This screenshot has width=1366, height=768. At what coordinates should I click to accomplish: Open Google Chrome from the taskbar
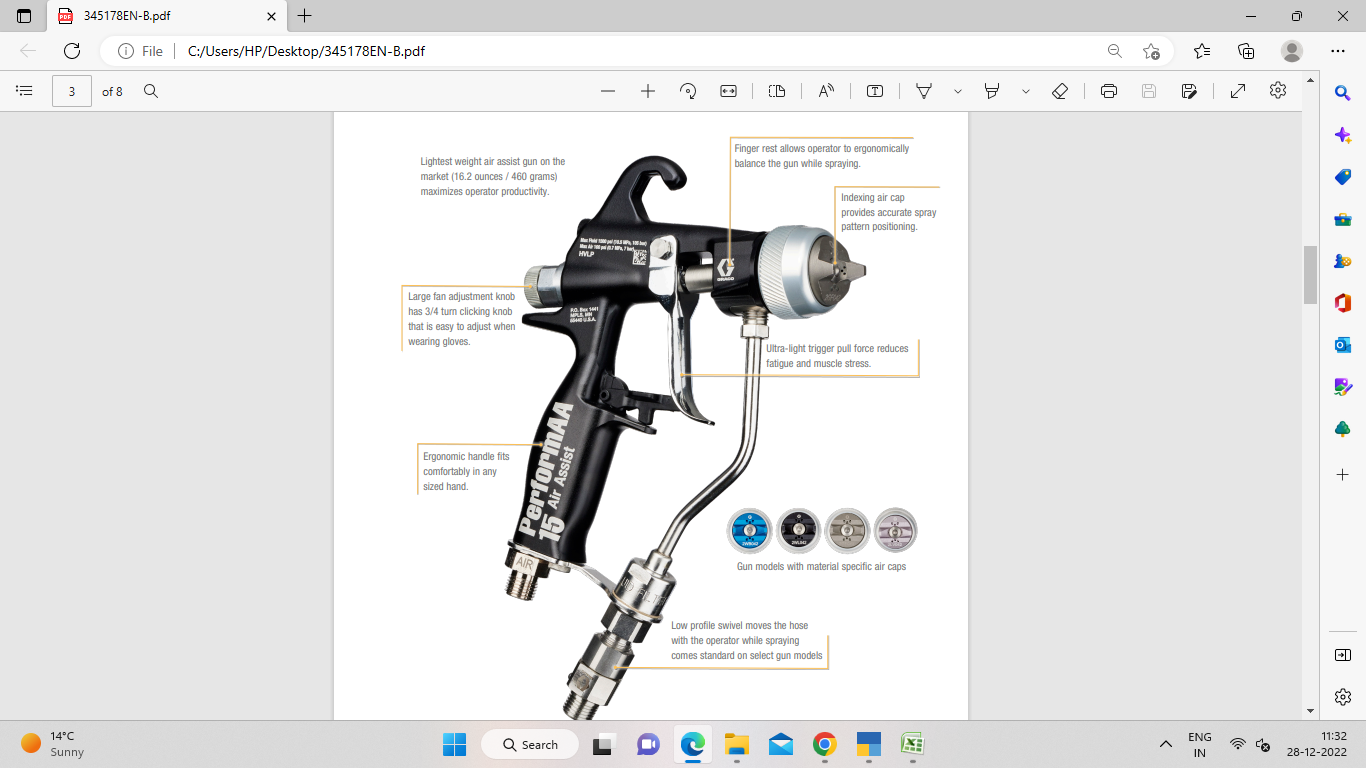pos(824,744)
